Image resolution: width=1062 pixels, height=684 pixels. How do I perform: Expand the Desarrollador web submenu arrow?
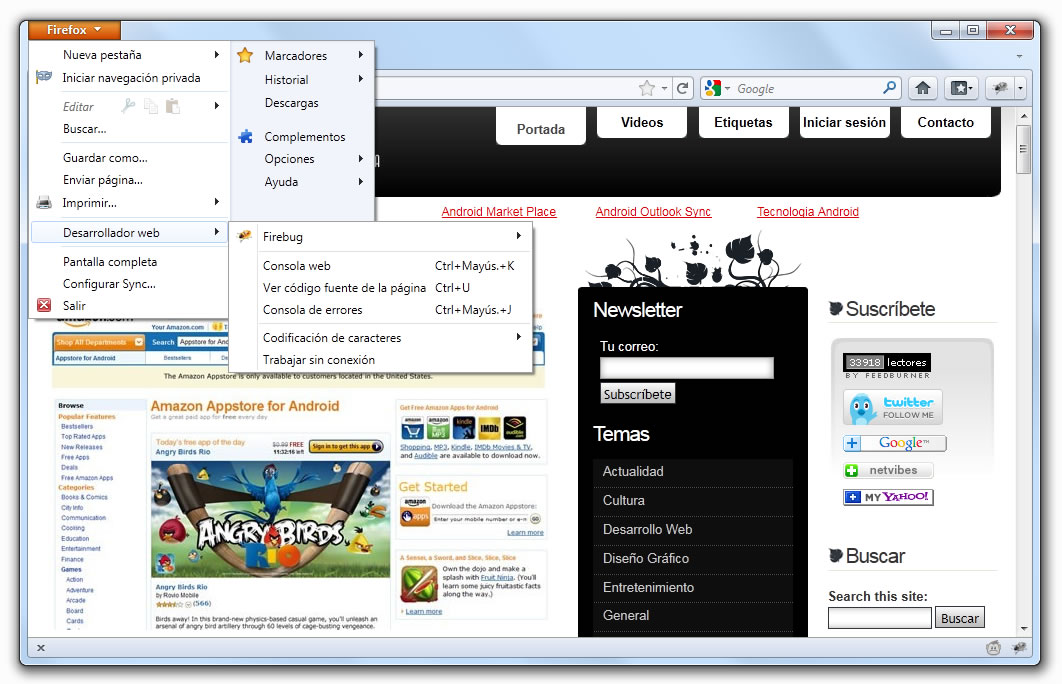click(x=216, y=232)
